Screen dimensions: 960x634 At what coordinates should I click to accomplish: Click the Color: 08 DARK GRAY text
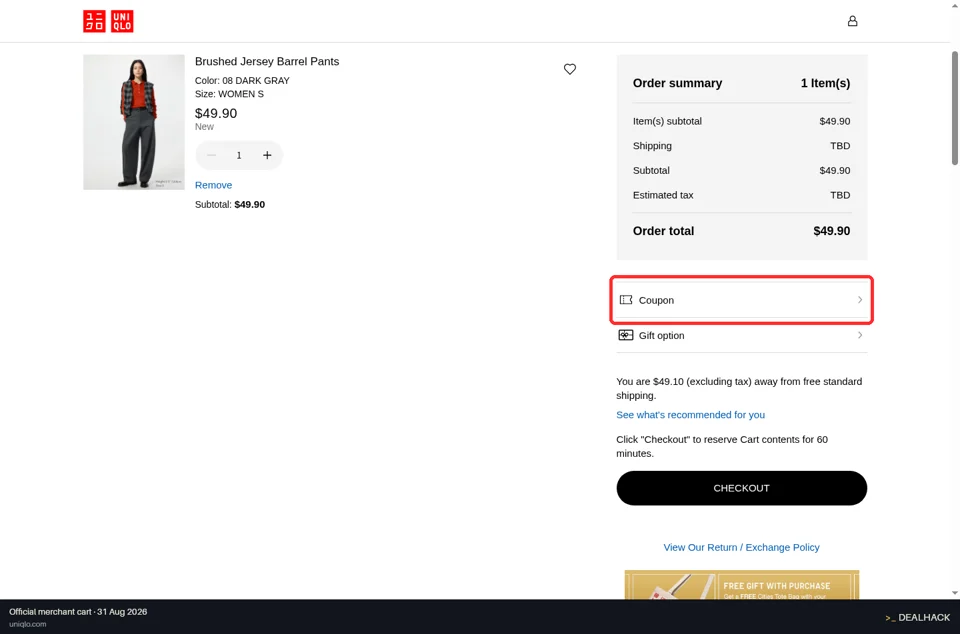click(242, 80)
